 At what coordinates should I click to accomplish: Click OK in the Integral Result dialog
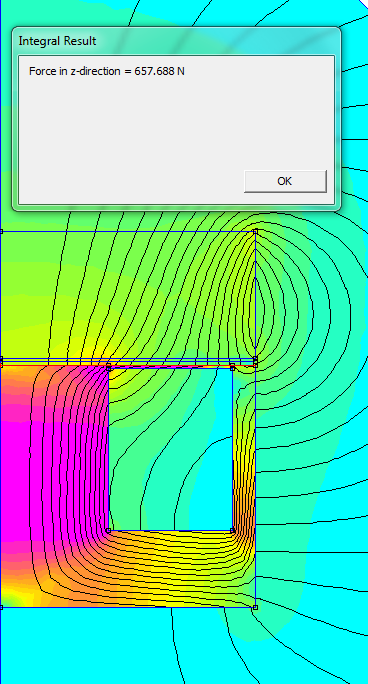click(x=285, y=181)
